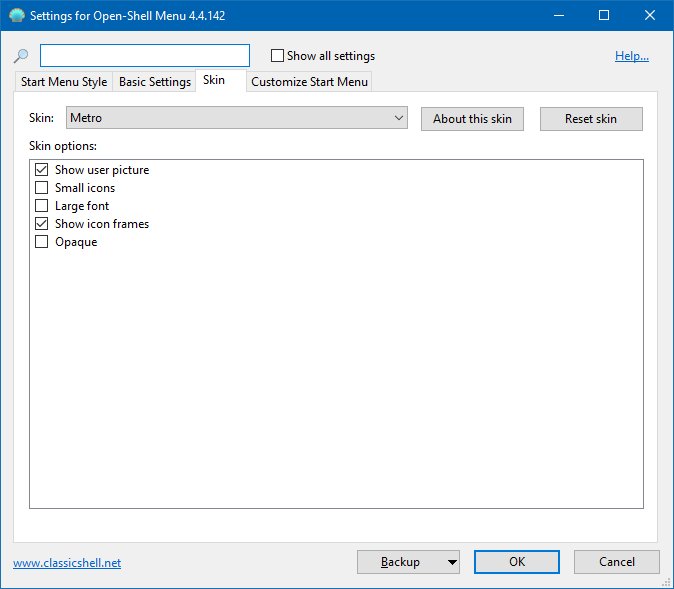Click into the settings search field

pyautogui.click(x=145, y=56)
